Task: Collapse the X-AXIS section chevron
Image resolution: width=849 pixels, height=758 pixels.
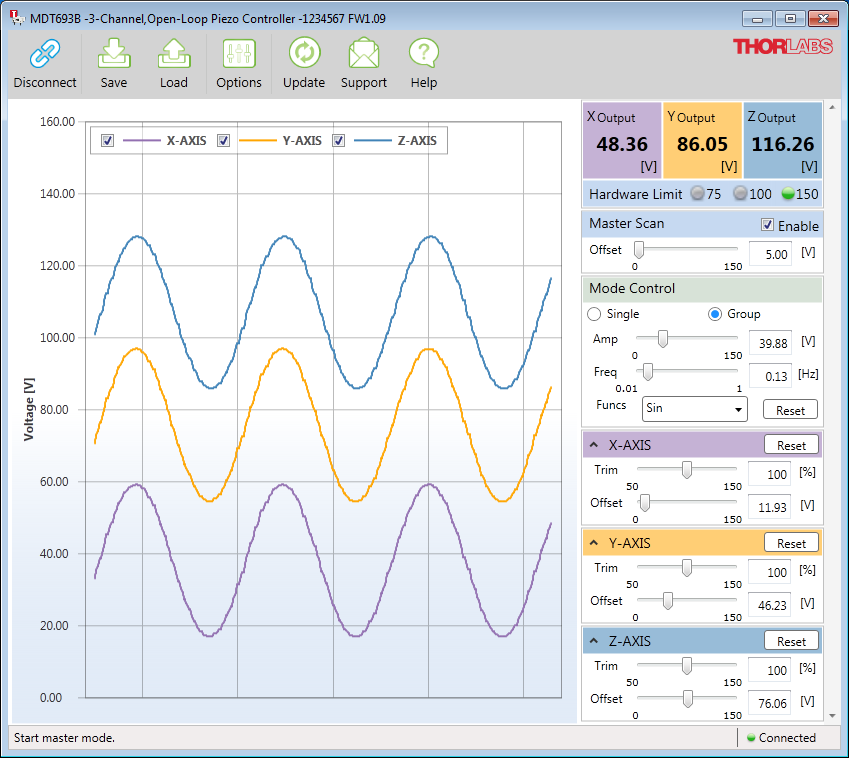Action: tap(594, 445)
